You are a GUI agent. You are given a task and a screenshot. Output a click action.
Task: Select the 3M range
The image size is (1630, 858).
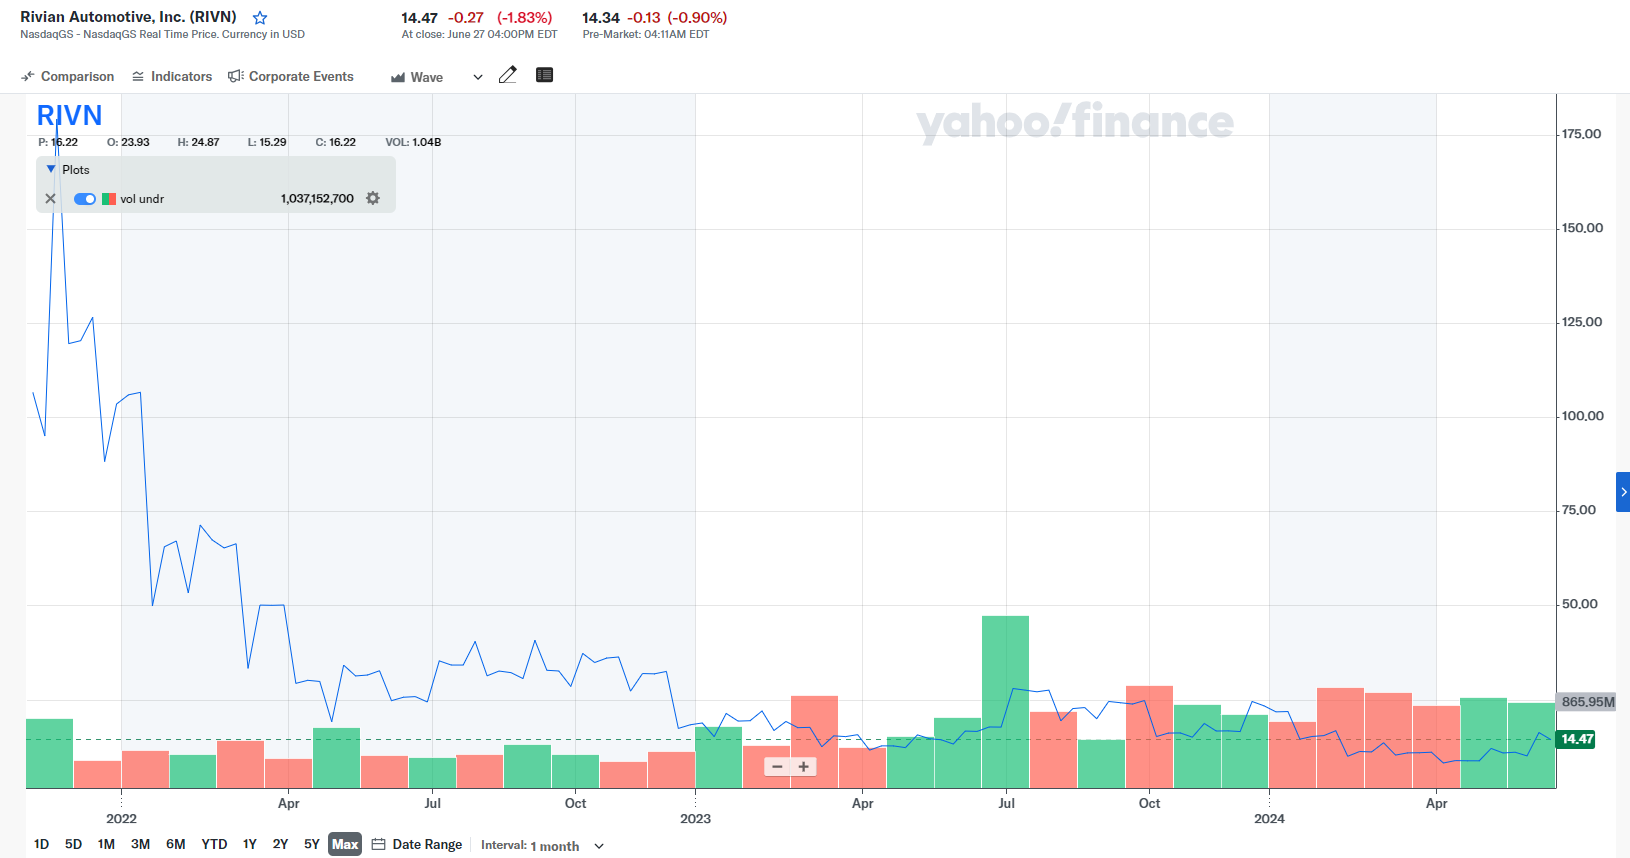click(x=140, y=844)
